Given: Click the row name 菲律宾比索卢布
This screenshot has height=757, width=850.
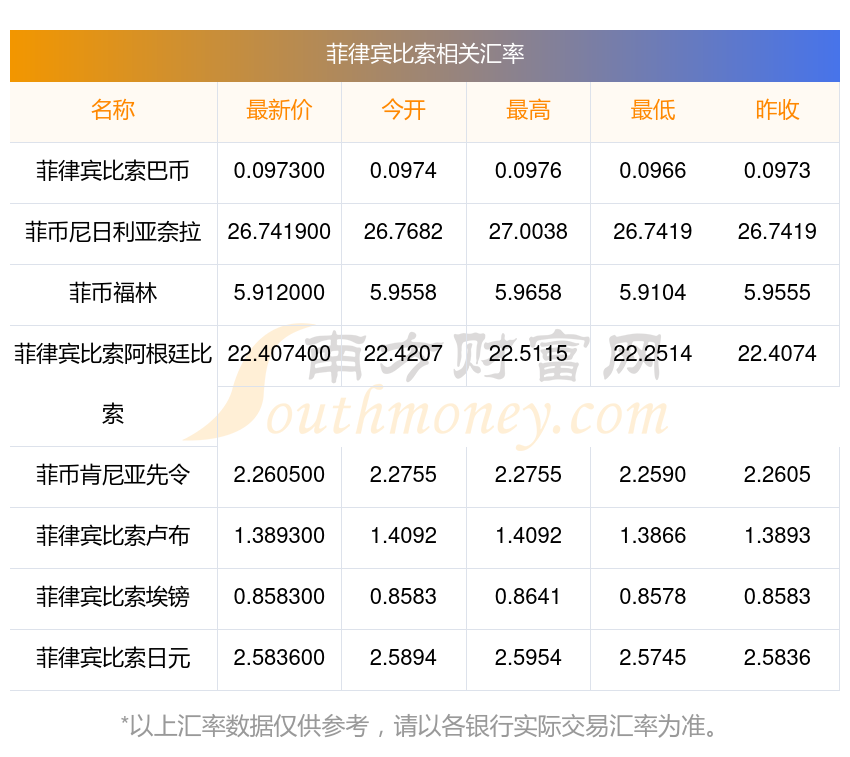Looking at the screenshot, I should click(x=113, y=536).
